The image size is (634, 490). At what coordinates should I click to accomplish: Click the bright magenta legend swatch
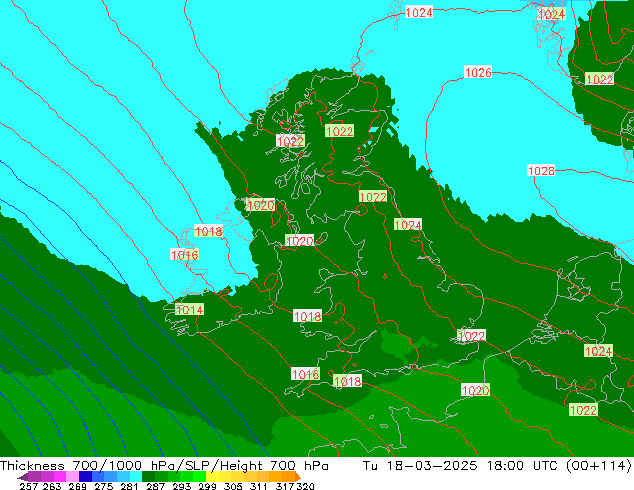tap(60, 476)
